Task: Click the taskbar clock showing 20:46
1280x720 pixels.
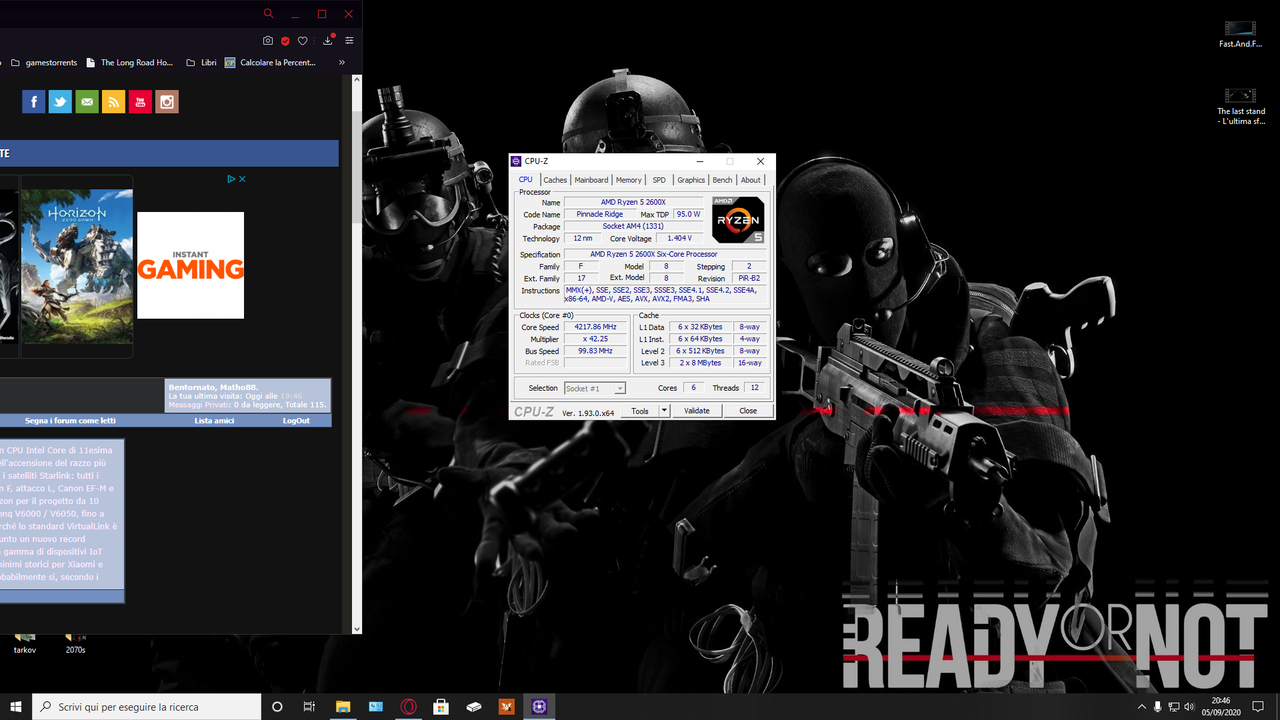Action: click(x=1221, y=707)
